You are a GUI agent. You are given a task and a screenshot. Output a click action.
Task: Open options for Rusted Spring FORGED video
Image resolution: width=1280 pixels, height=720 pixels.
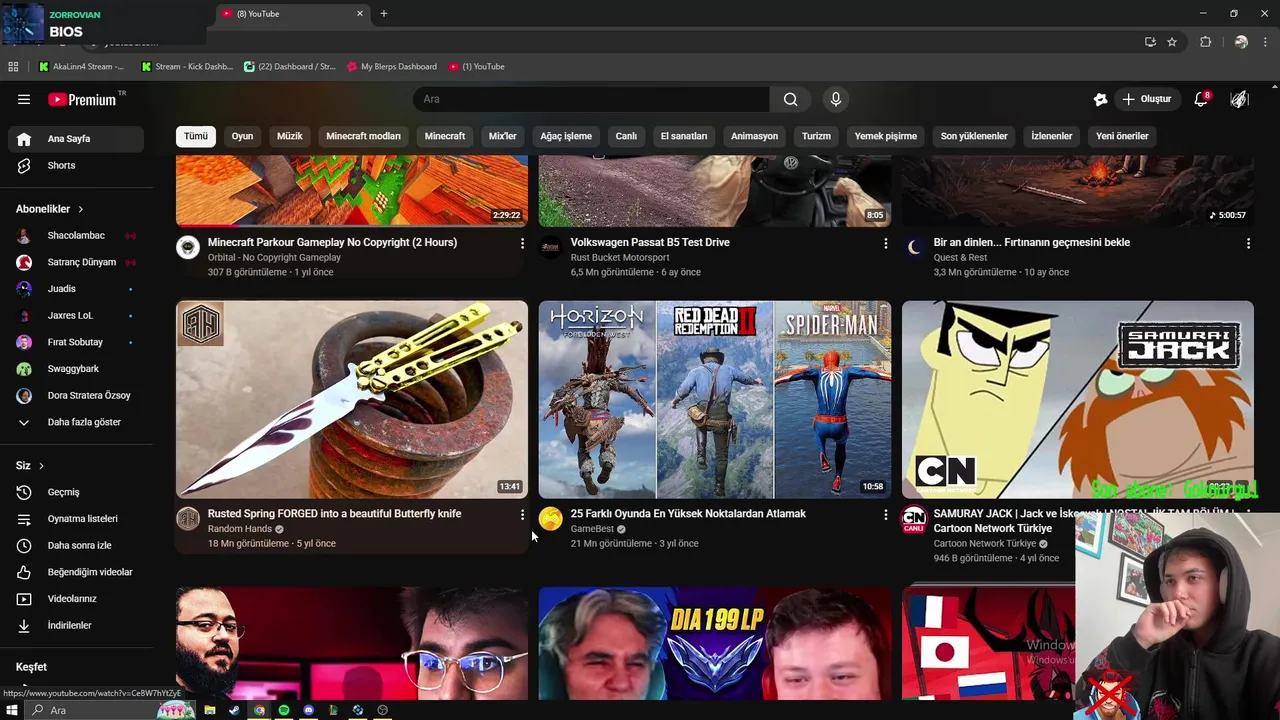pyautogui.click(x=522, y=514)
